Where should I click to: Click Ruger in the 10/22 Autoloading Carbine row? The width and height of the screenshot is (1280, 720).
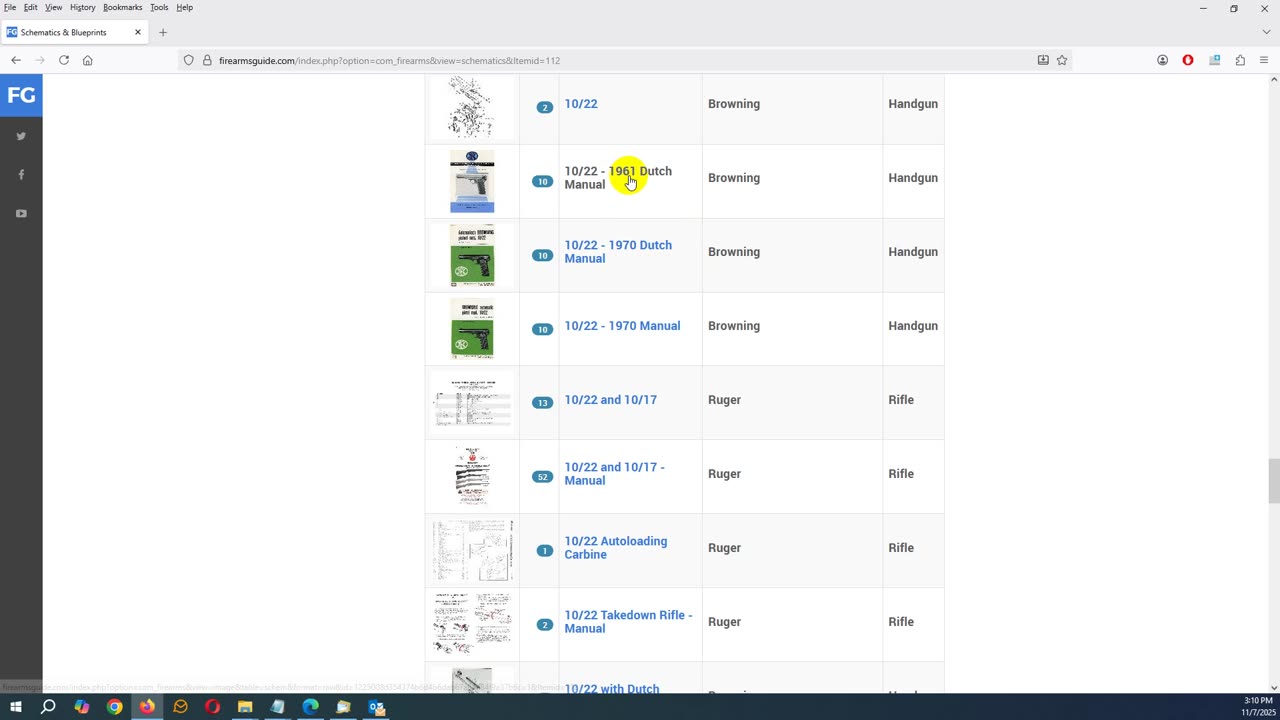click(724, 548)
